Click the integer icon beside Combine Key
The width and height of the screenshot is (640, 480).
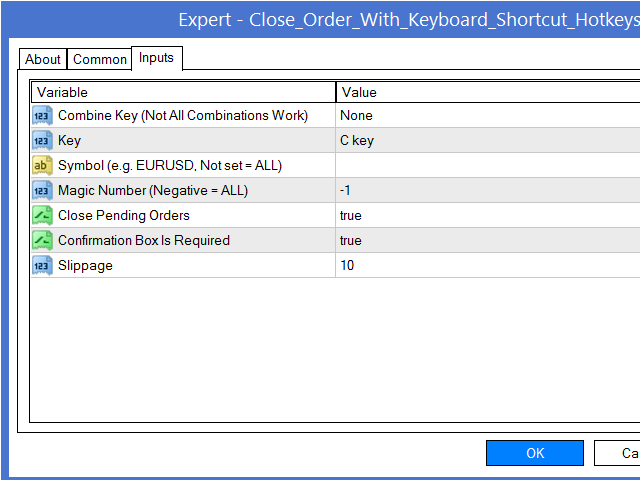point(42,116)
